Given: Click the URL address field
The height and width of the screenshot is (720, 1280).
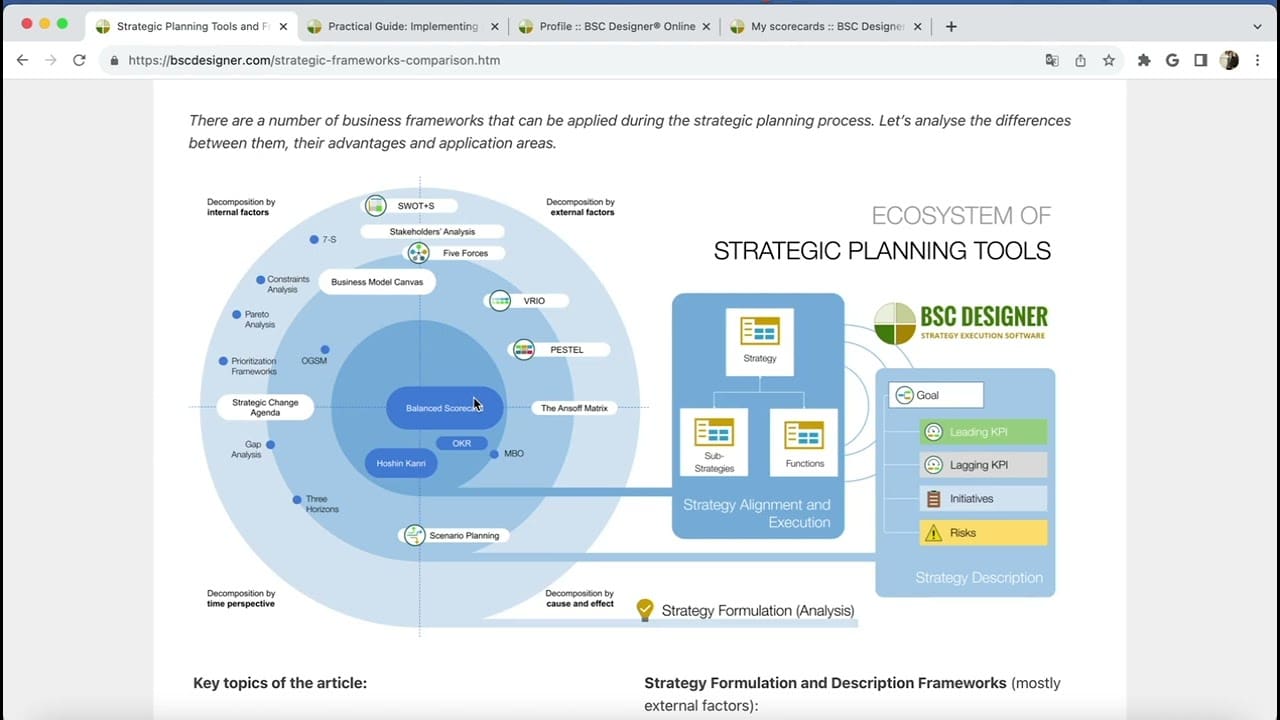Looking at the screenshot, I should pyautogui.click(x=570, y=60).
